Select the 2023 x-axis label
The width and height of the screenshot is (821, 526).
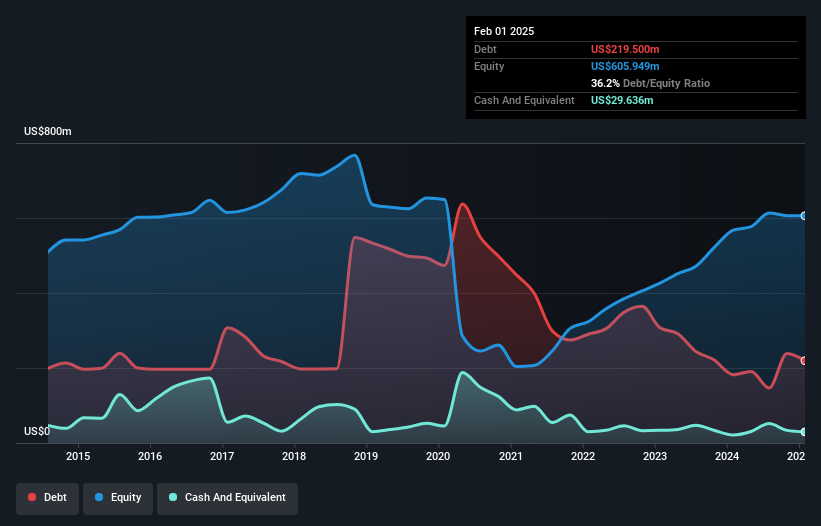point(655,456)
